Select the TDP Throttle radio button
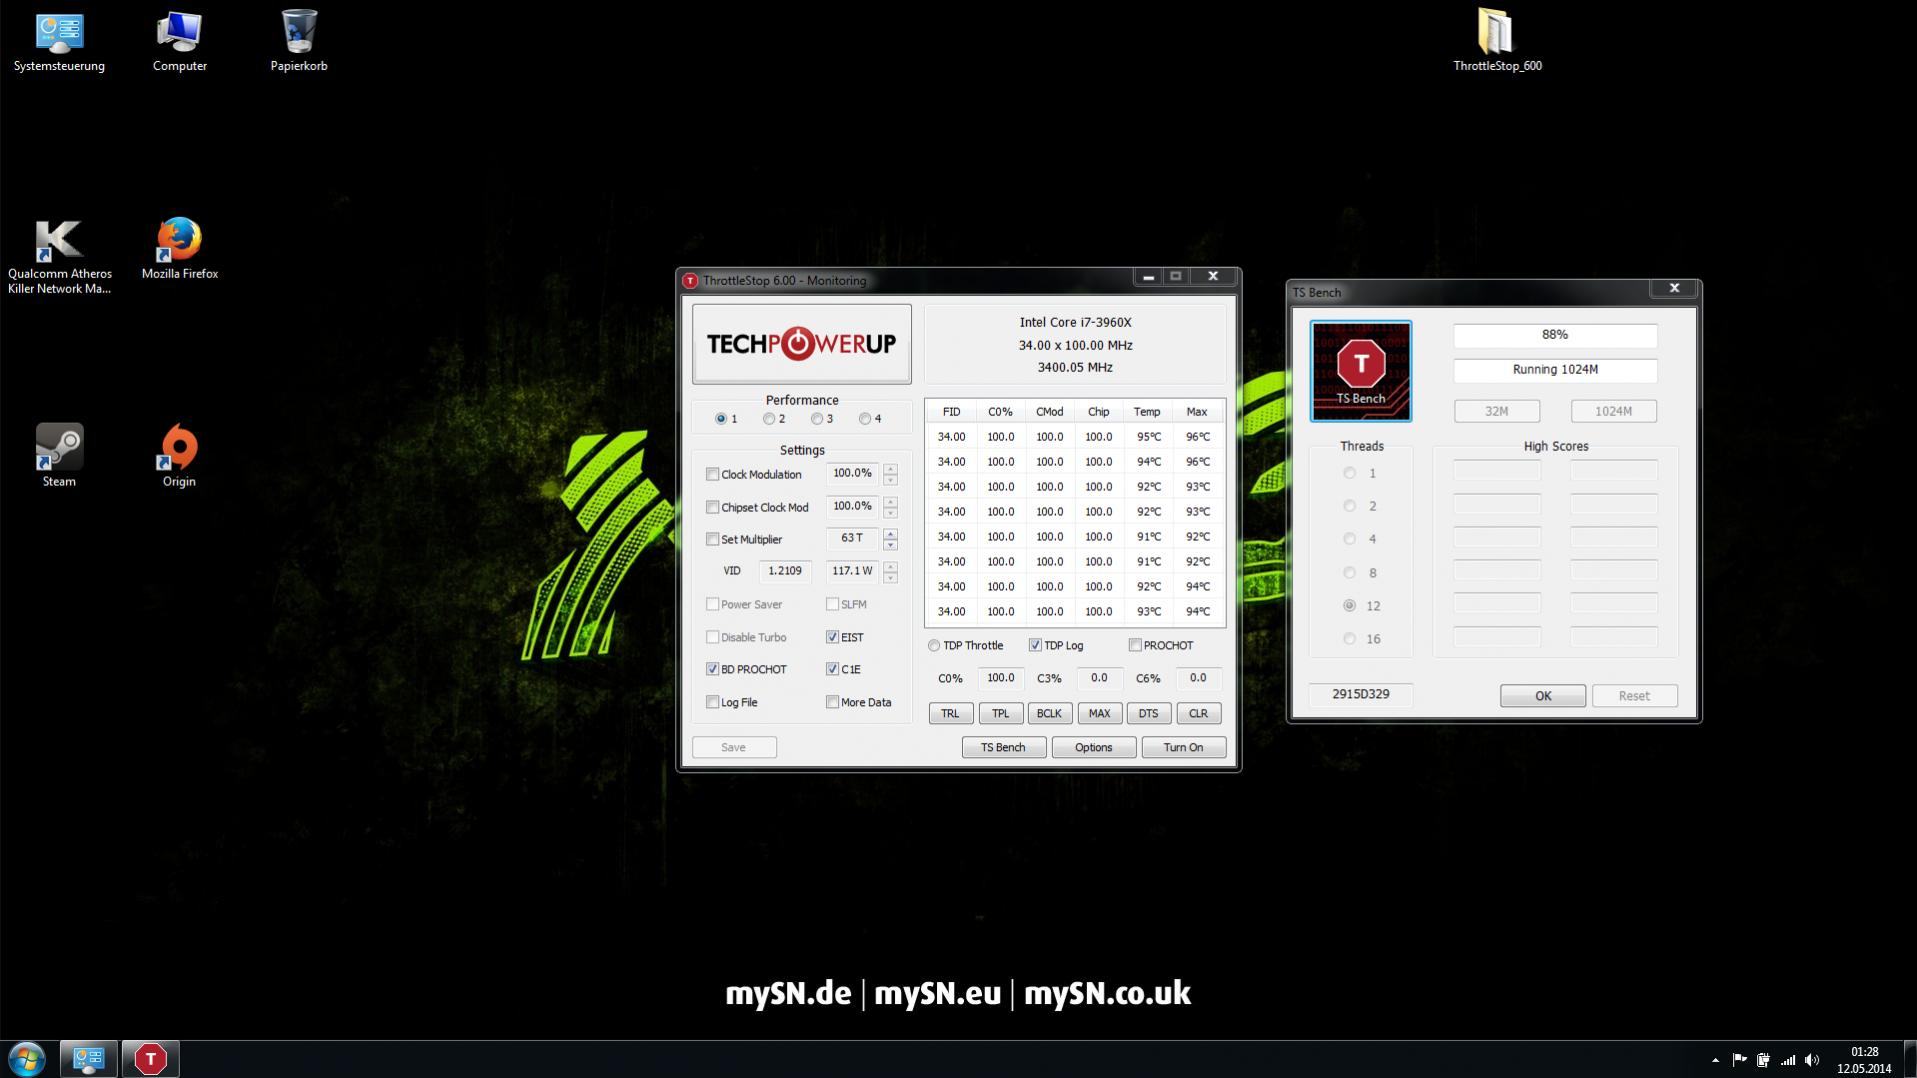Viewport: 1917px width, 1078px height. 934,645
